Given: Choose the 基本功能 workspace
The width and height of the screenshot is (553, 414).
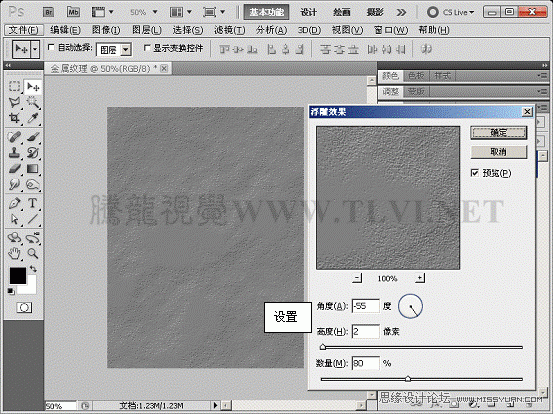Looking at the screenshot, I should (x=267, y=12).
